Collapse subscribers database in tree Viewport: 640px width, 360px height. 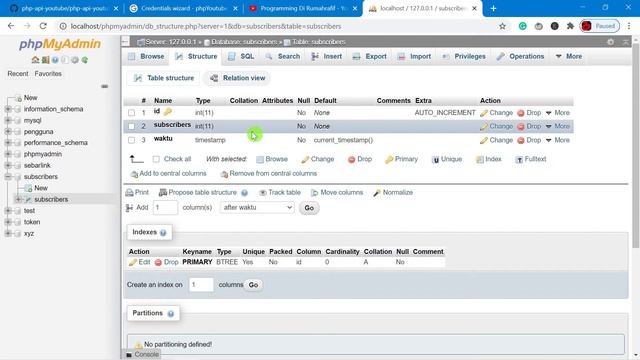coord(8,177)
